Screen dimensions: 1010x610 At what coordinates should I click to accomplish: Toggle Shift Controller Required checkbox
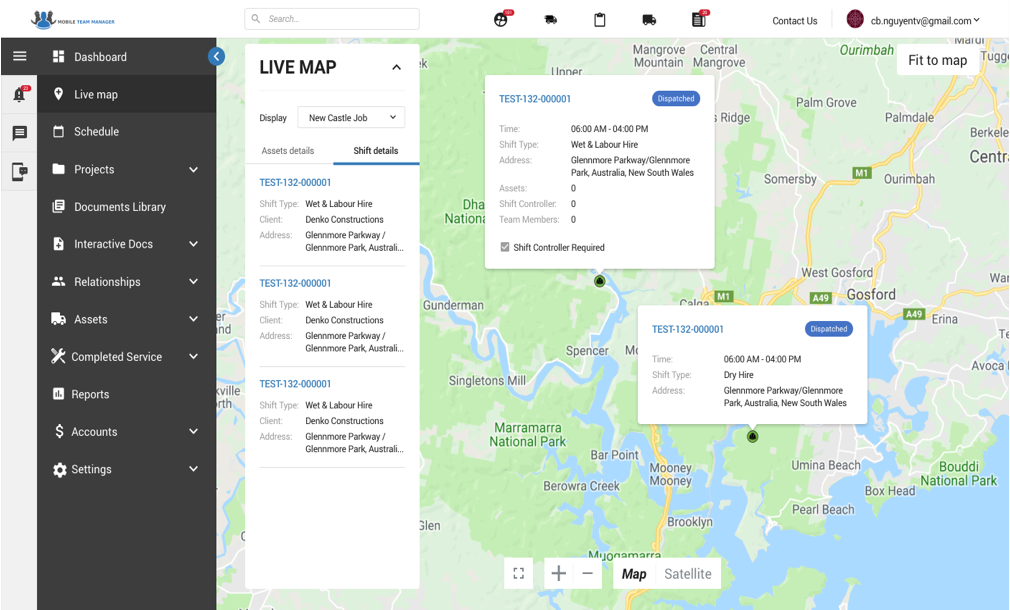pos(505,247)
